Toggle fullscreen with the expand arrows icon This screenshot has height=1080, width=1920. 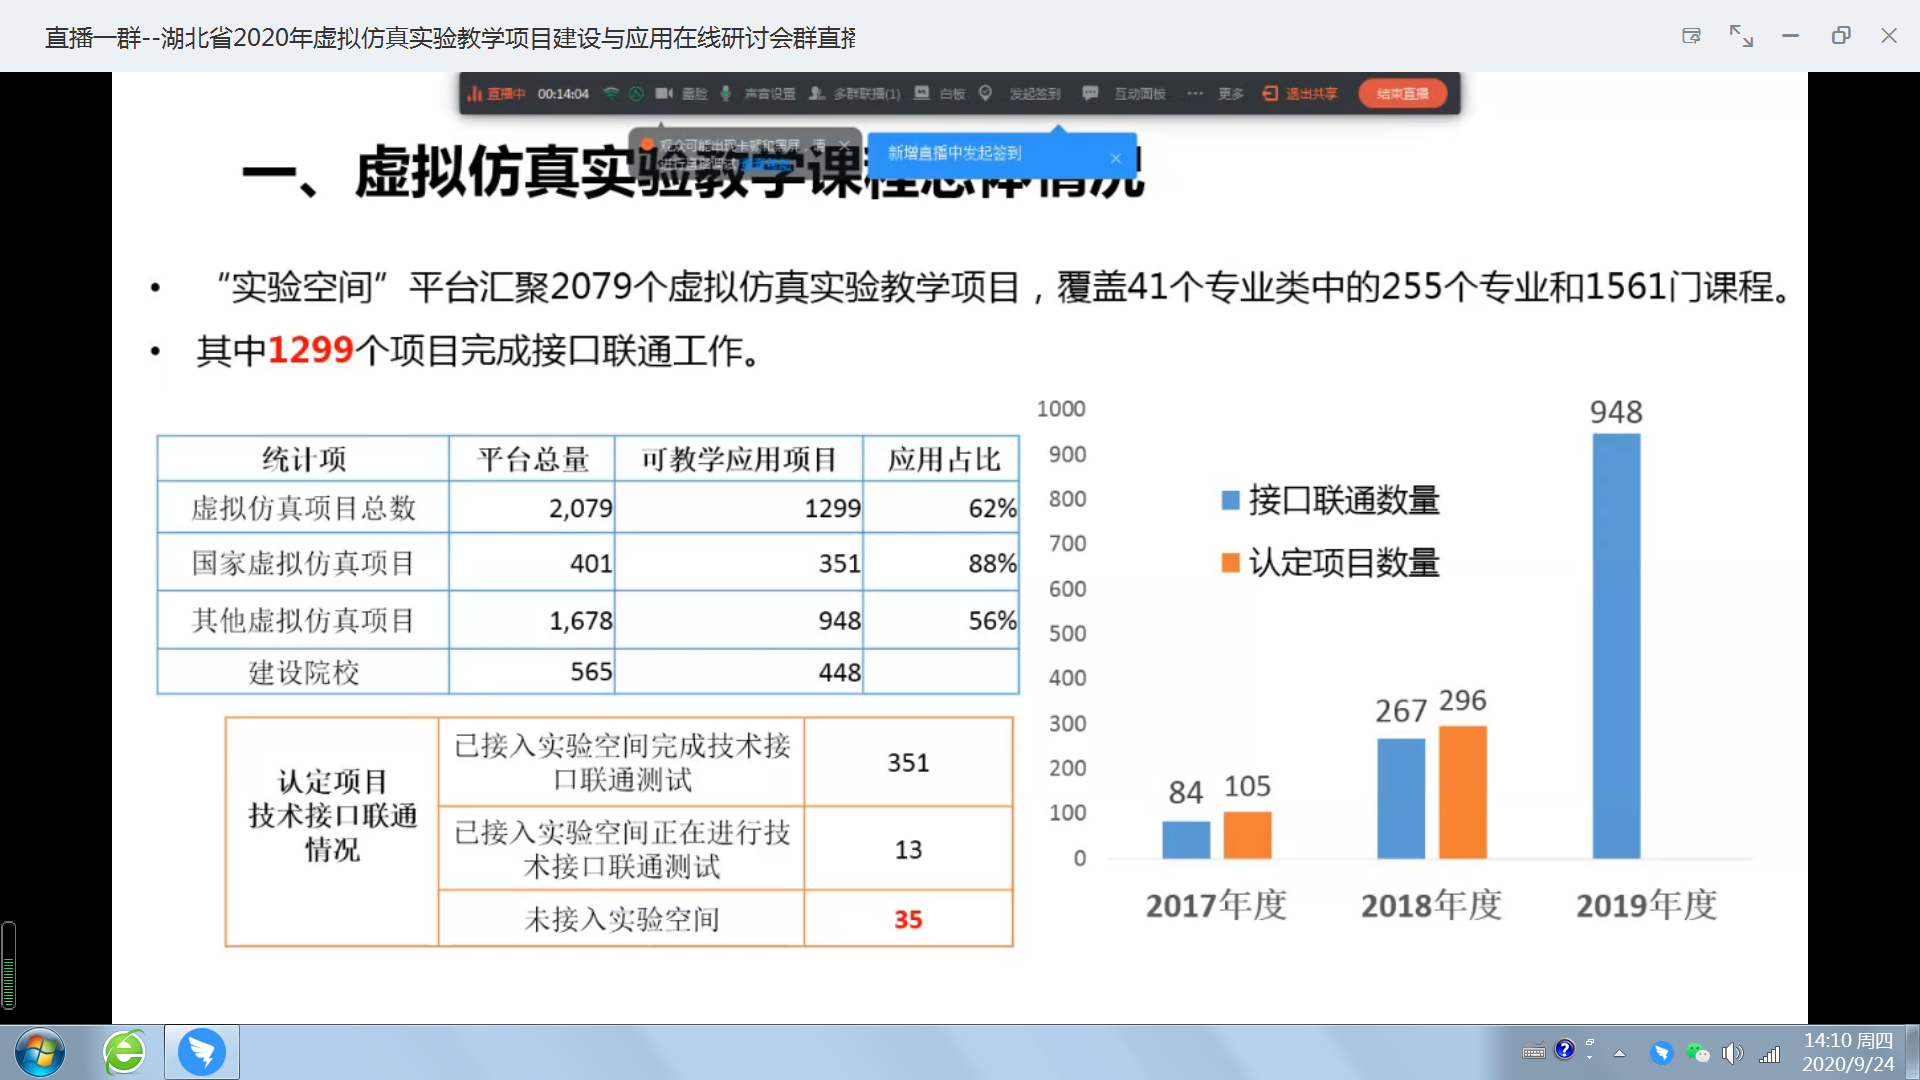(1741, 36)
